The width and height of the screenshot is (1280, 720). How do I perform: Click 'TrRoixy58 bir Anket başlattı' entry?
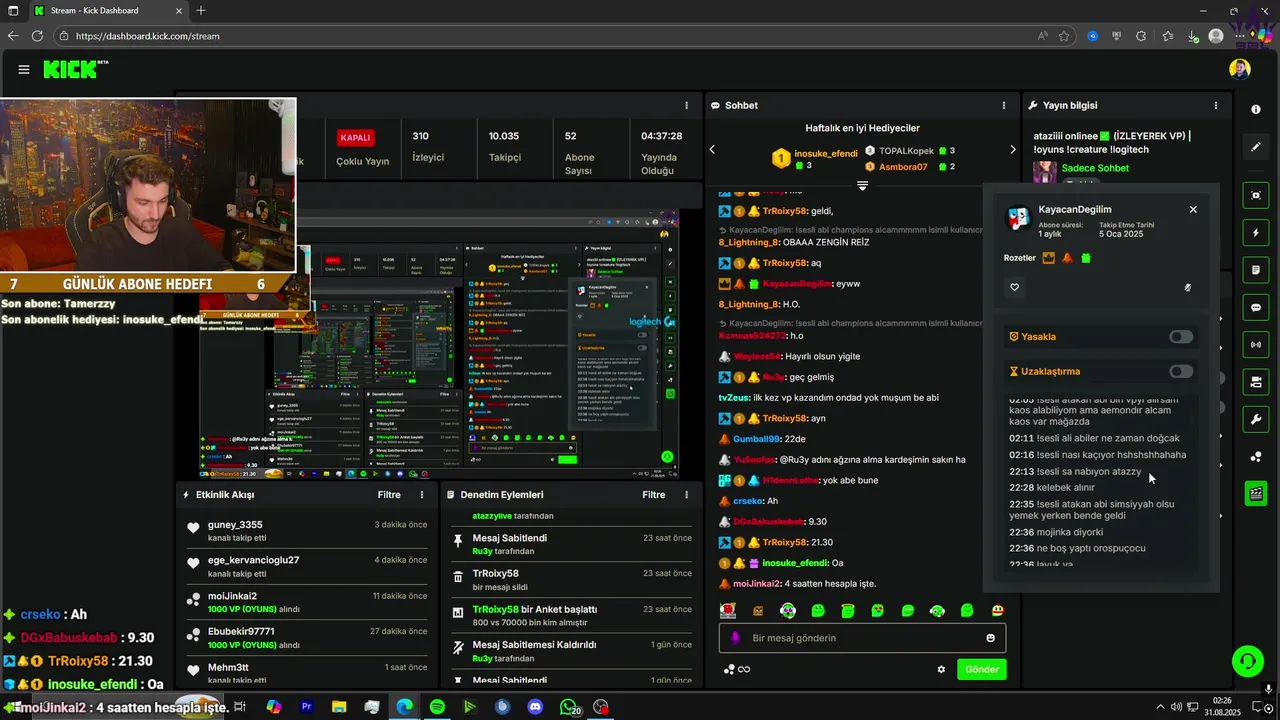coord(571,615)
